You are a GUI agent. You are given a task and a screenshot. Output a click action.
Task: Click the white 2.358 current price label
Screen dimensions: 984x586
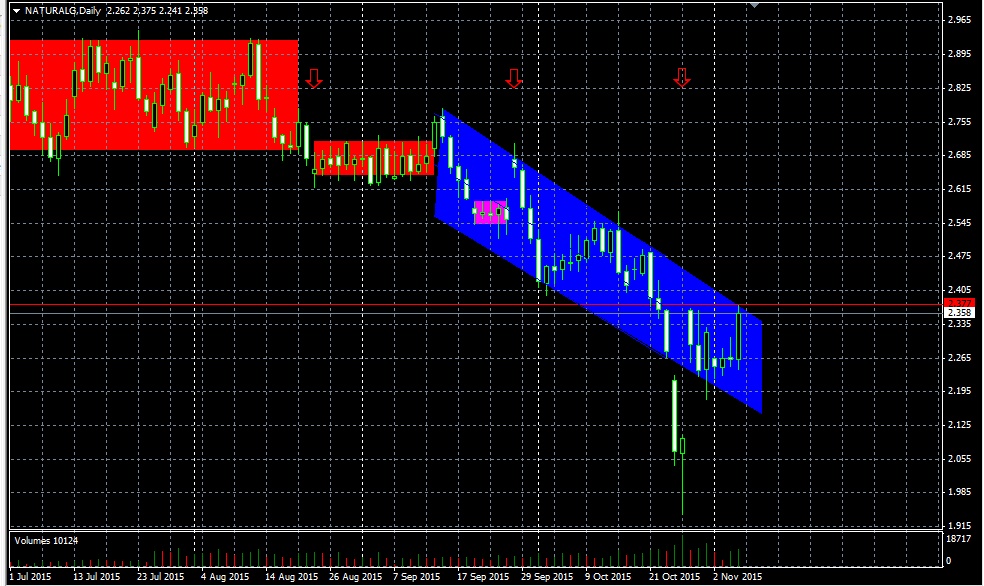click(x=959, y=313)
